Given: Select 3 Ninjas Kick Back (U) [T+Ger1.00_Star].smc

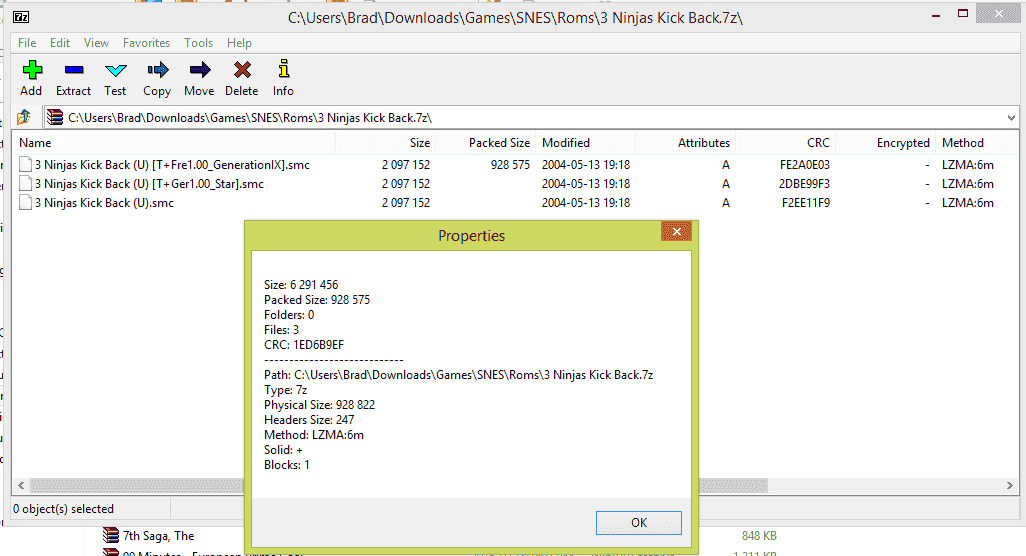Looking at the screenshot, I should [149, 183].
